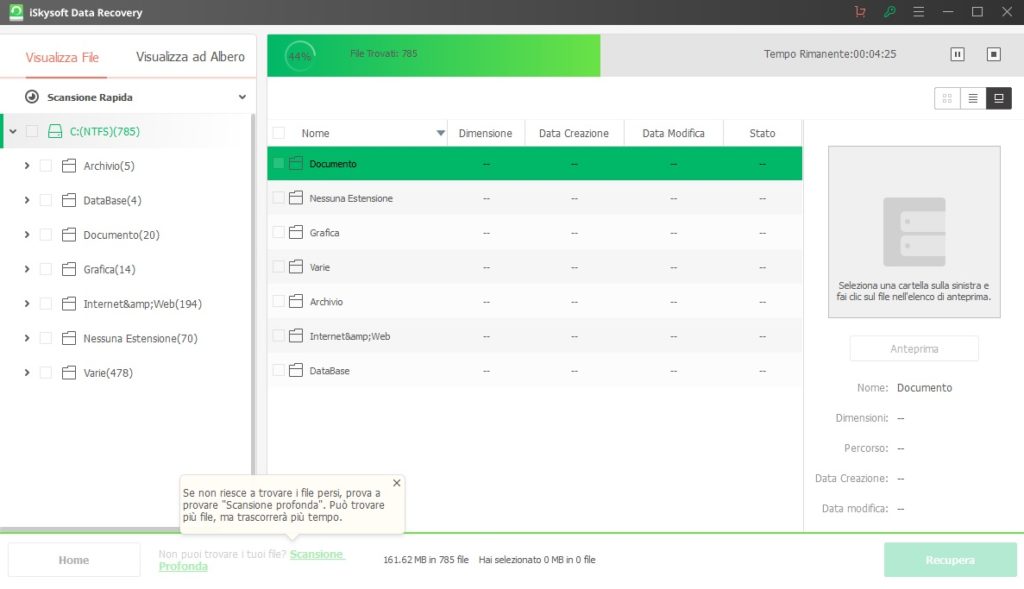This screenshot has width=1024, height=589.
Task: Sort by Data Creazione column header
Action: [x=573, y=133]
